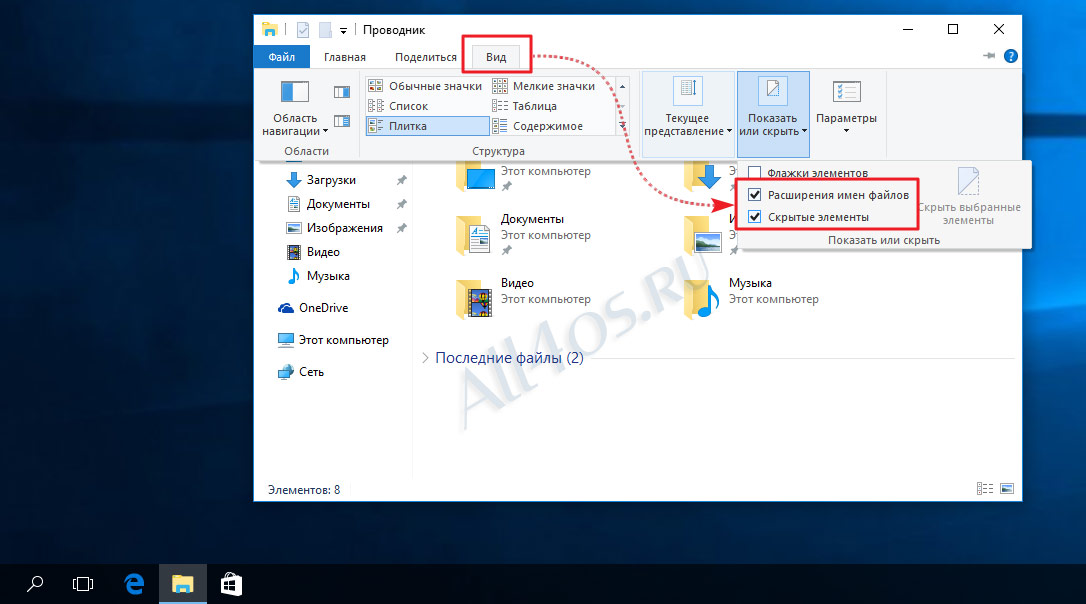1086x604 pixels.
Task: Click the Explorer folder icon in title bar
Action: [x=269, y=30]
